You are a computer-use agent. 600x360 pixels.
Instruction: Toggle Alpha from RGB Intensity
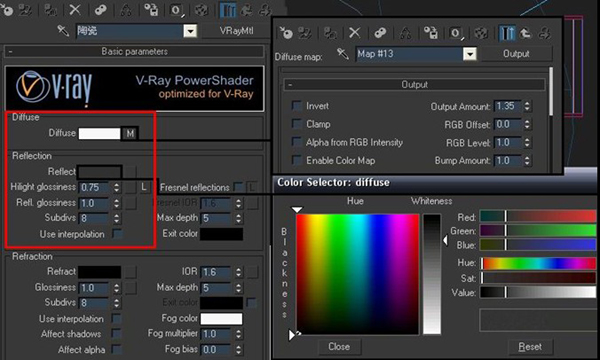297,142
